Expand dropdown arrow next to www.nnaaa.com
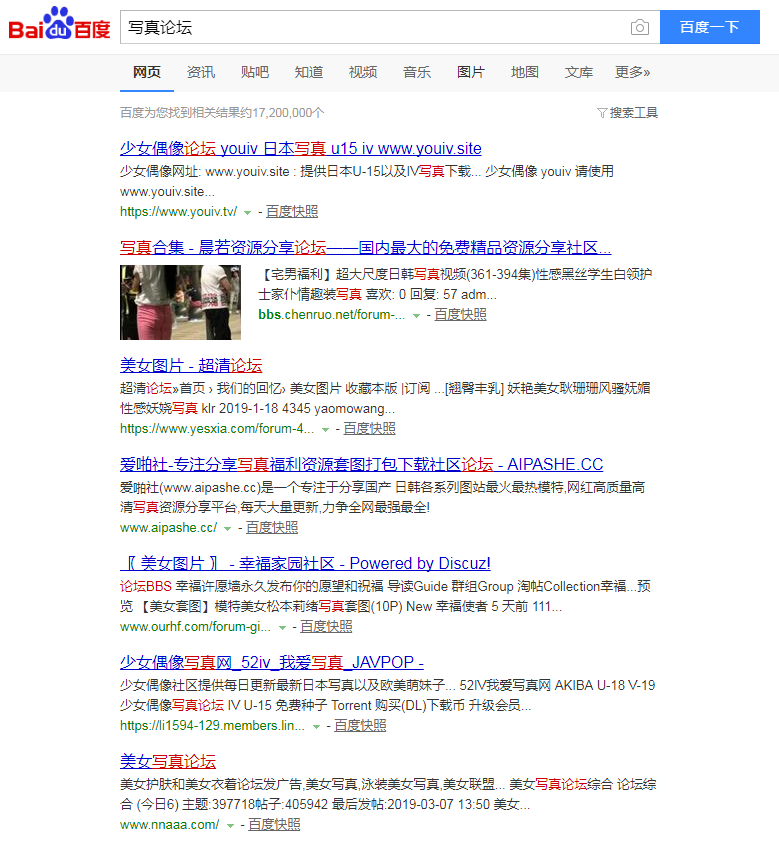 pyautogui.click(x=230, y=826)
